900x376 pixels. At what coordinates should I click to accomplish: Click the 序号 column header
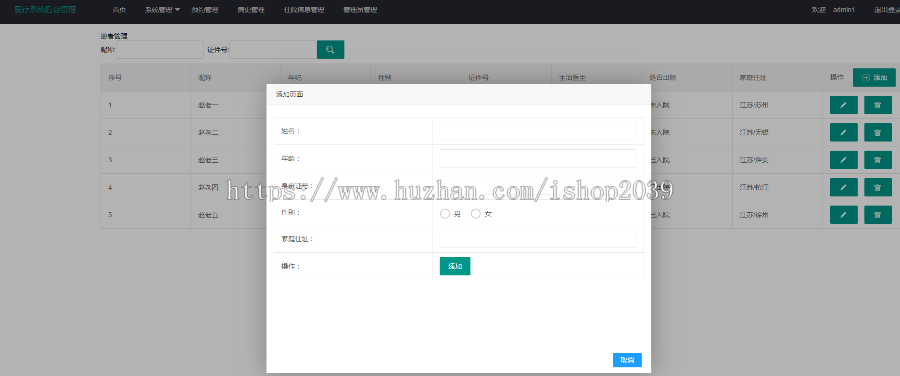(x=114, y=77)
